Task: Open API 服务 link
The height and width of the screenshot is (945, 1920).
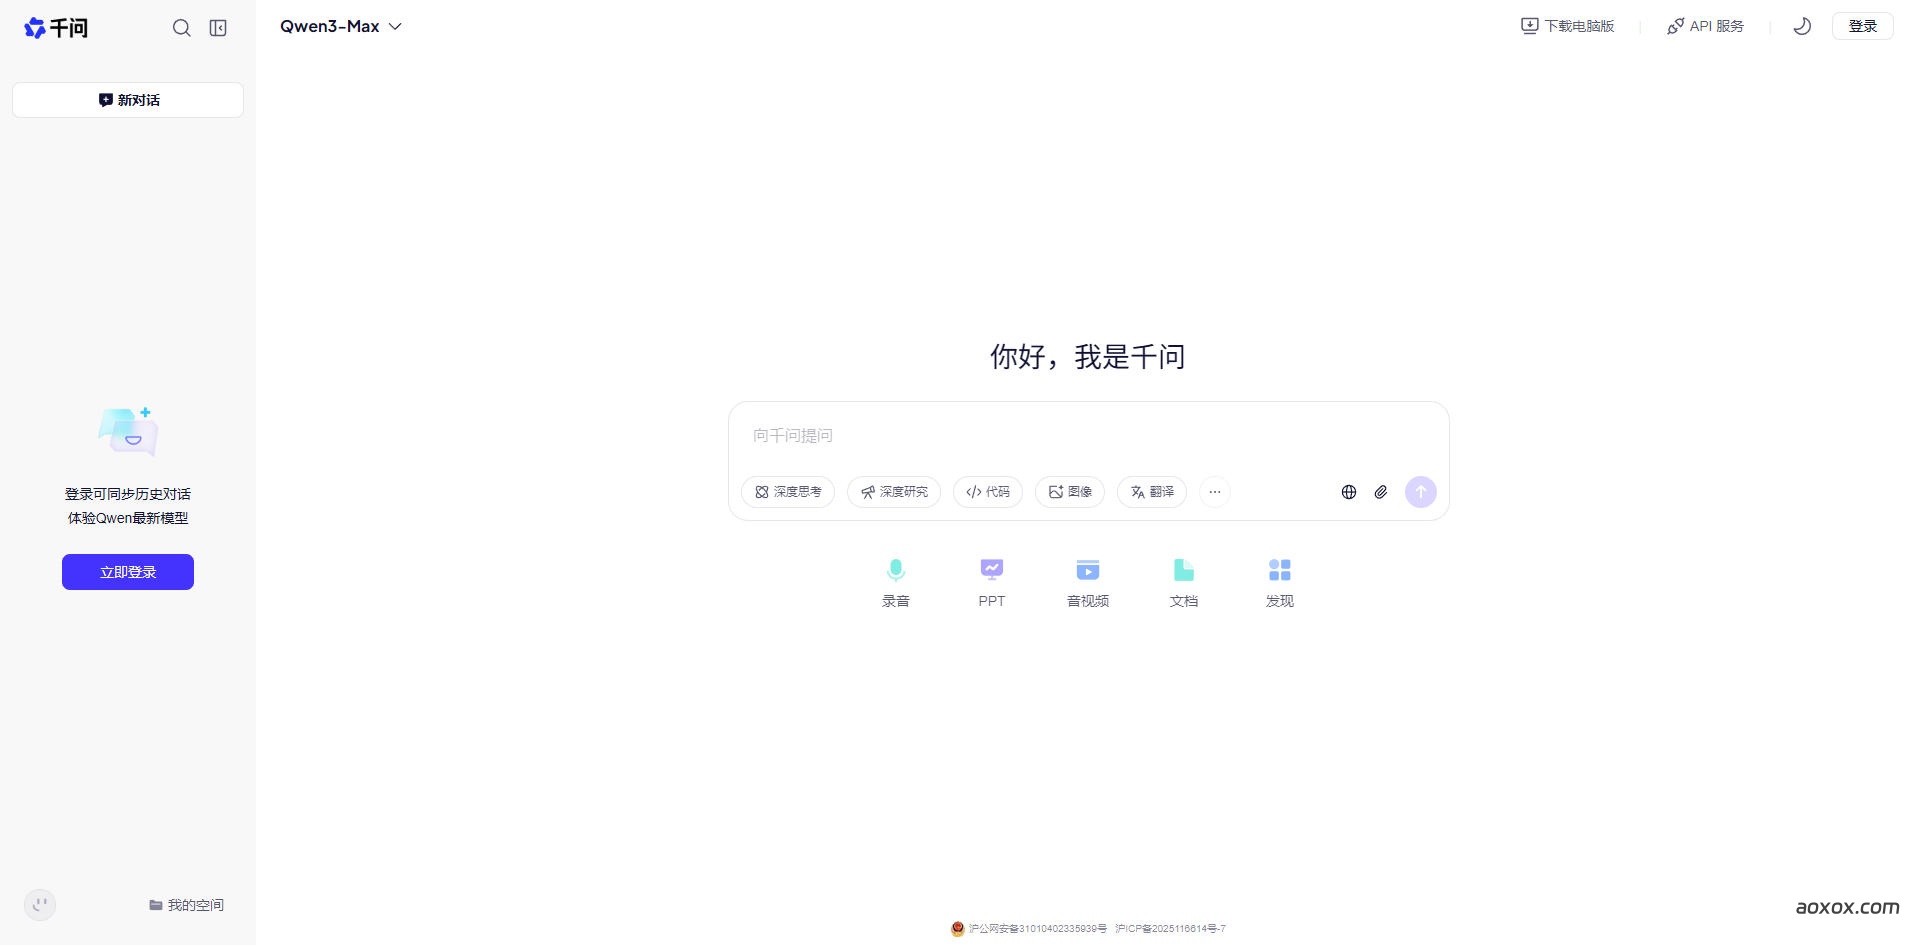Action: click(1705, 26)
